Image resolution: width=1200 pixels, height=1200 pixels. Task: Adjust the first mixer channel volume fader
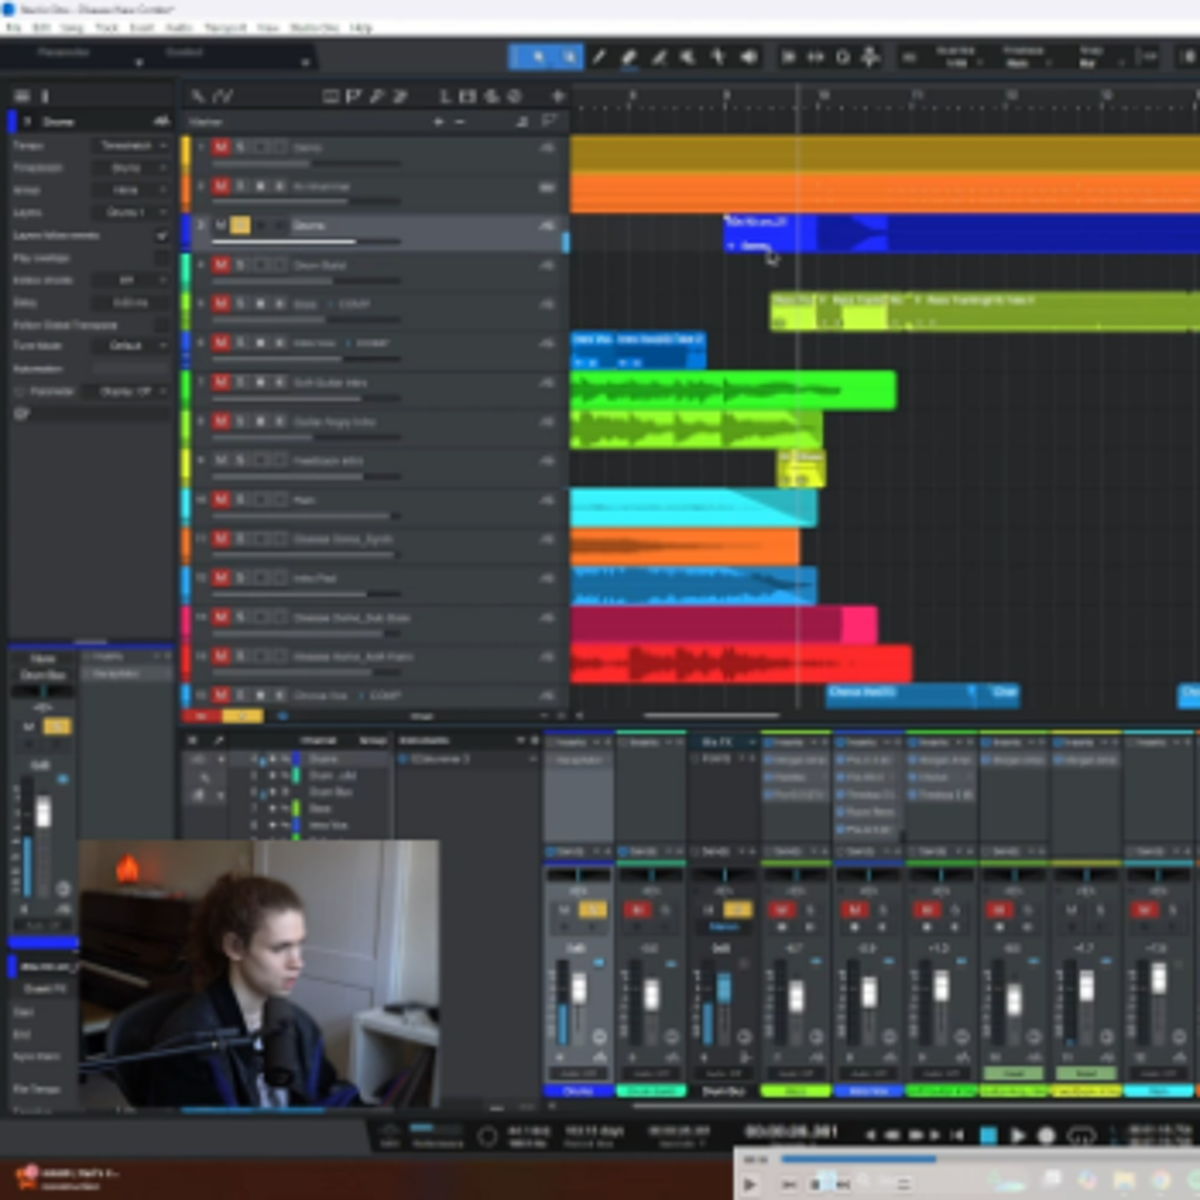click(579, 990)
